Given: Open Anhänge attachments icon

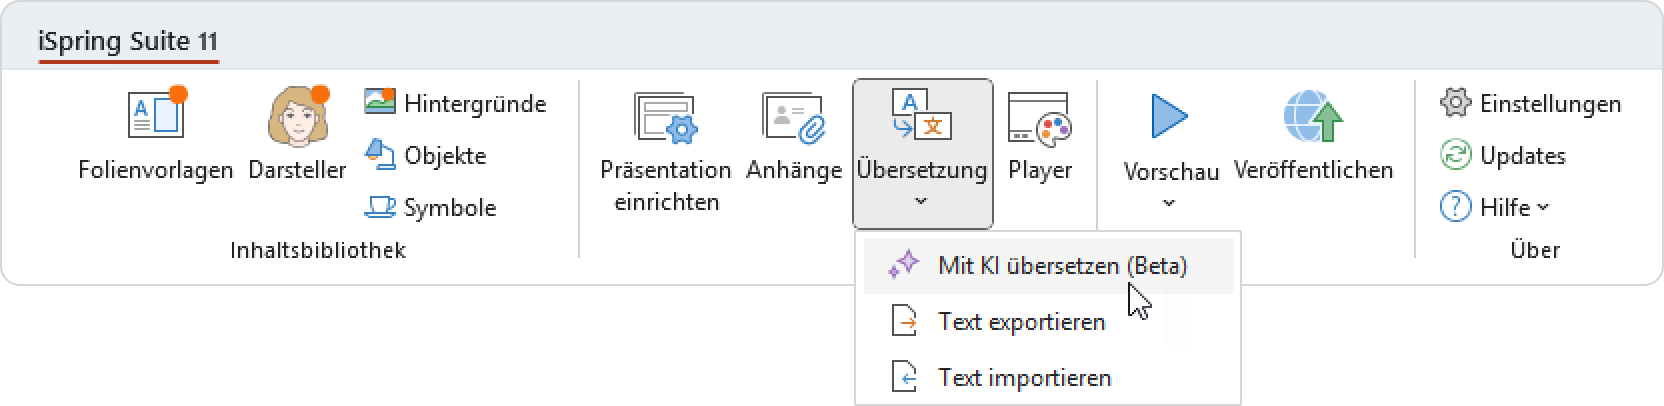Looking at the screenshot, I should 794,117.
